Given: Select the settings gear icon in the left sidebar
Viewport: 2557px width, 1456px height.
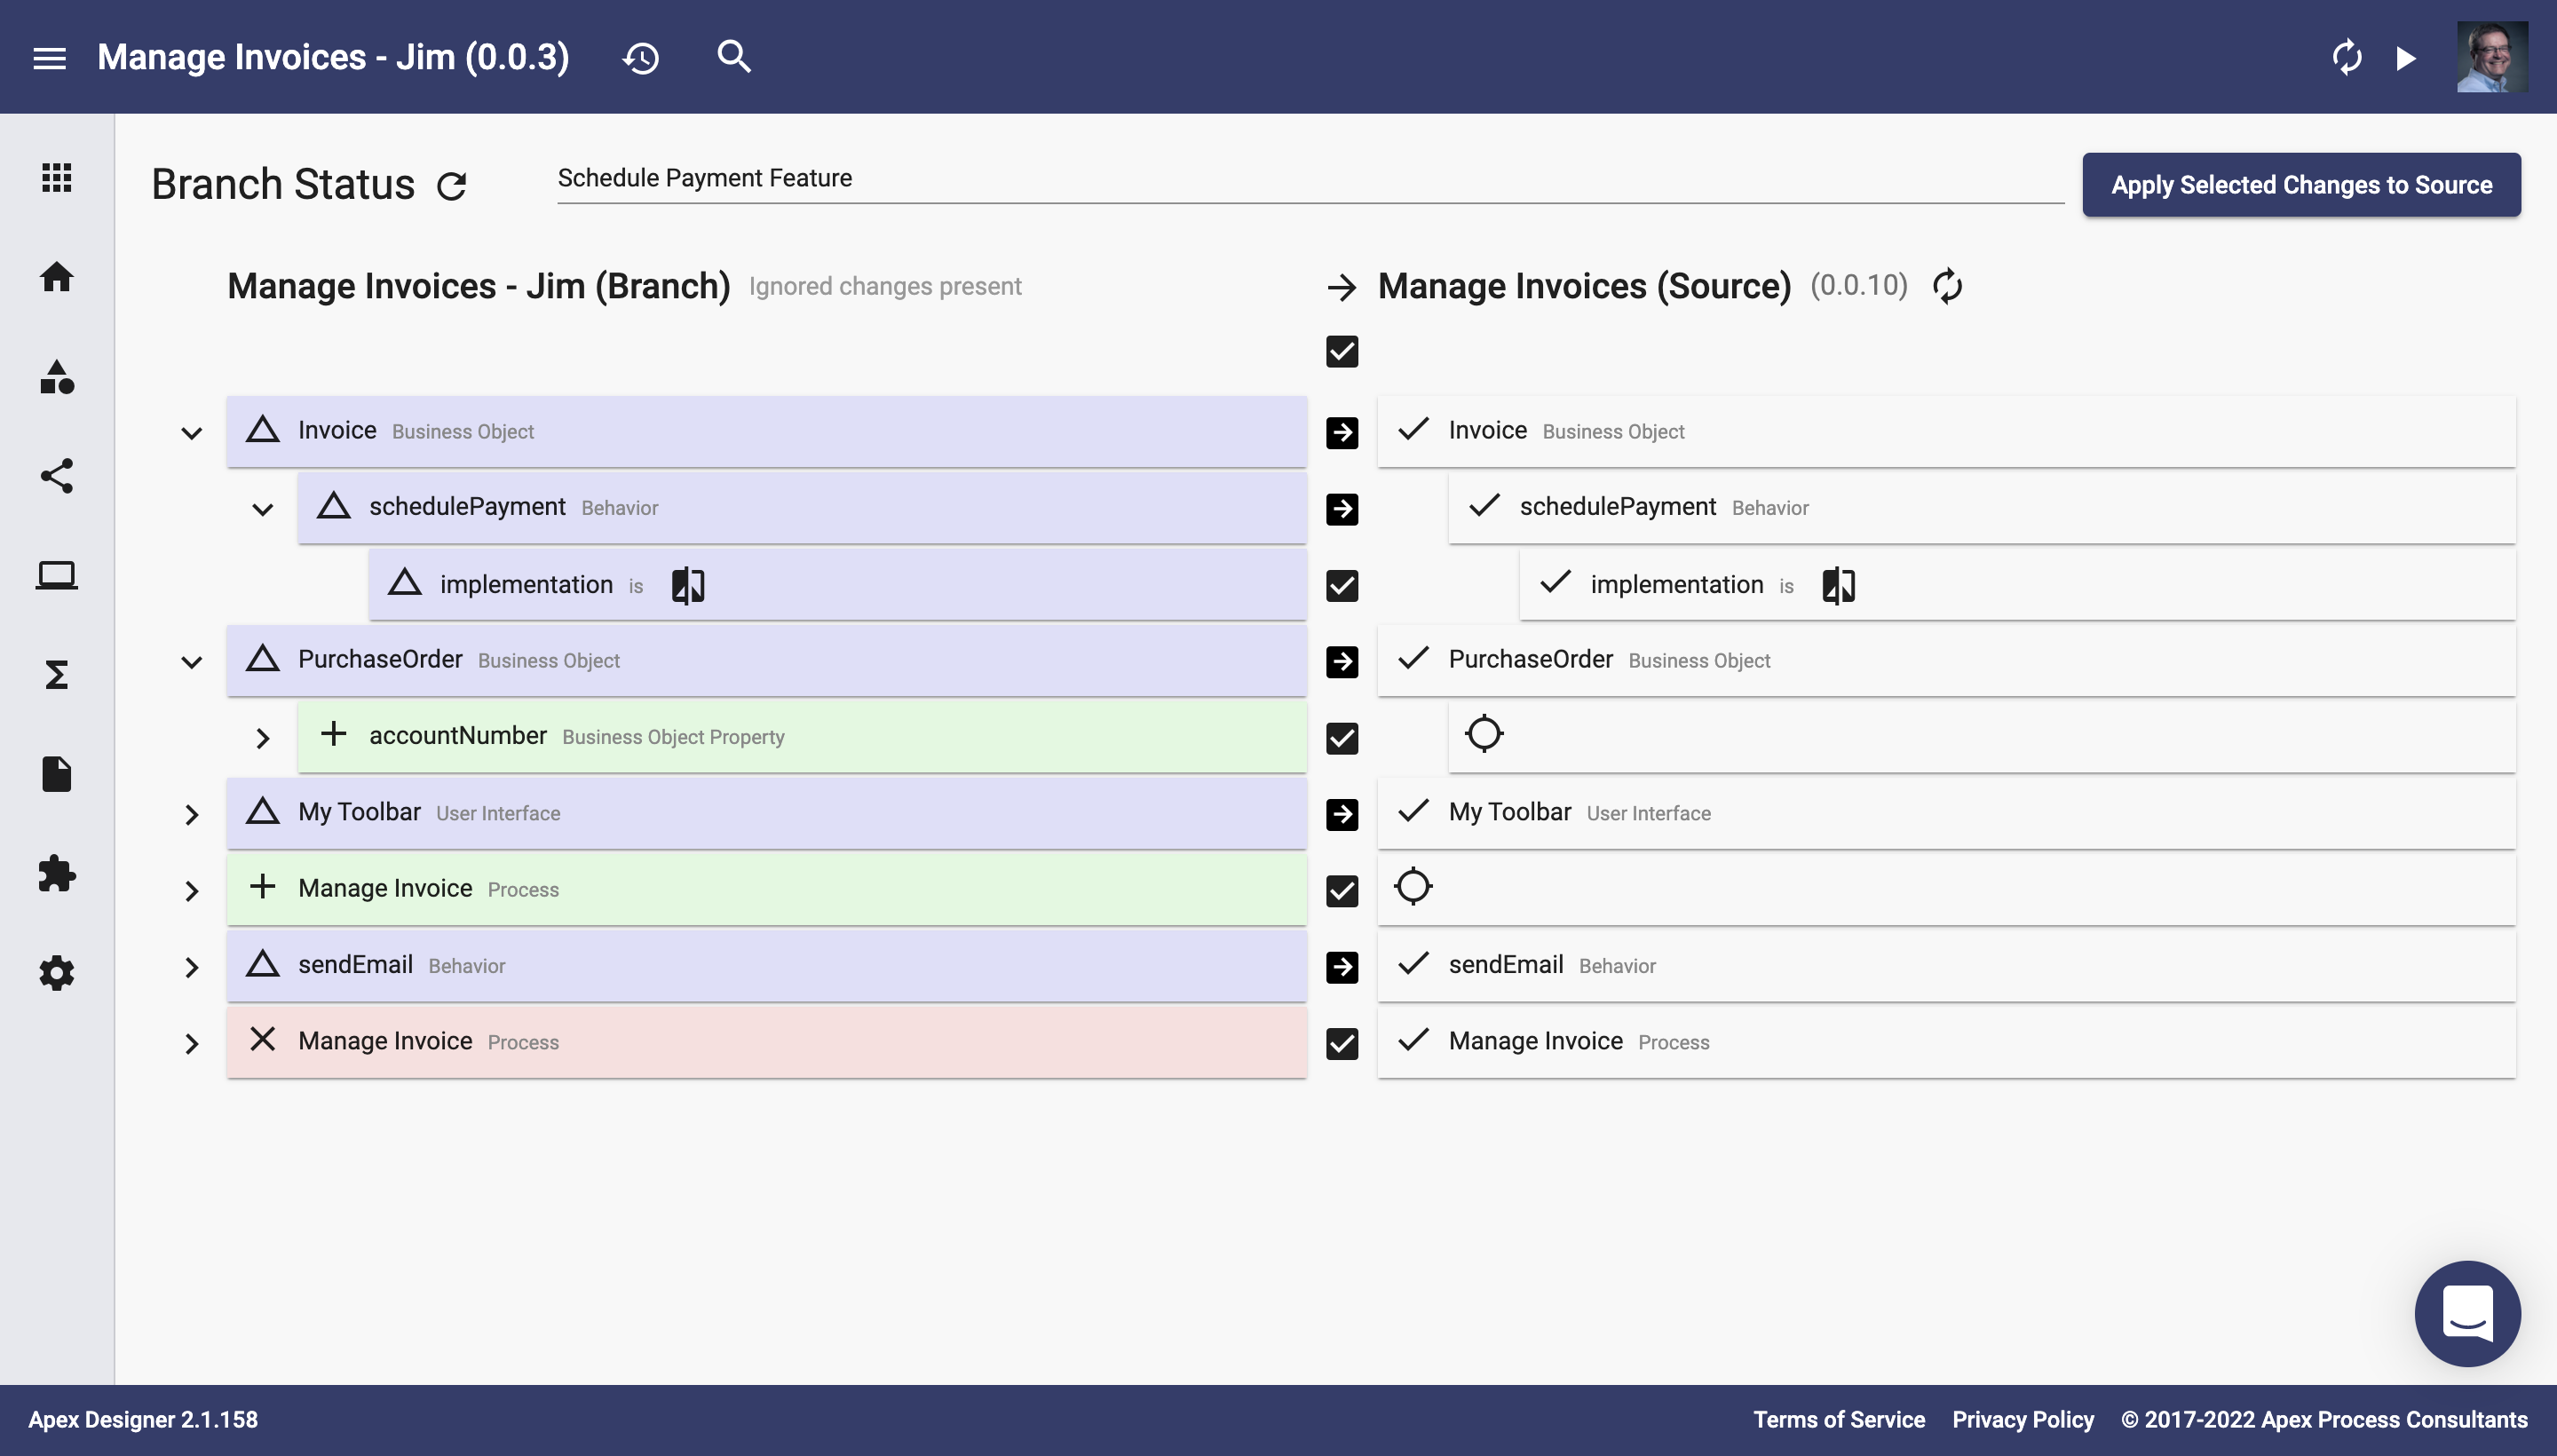Looking at the screenshot, I should click(x=56, y=973).
